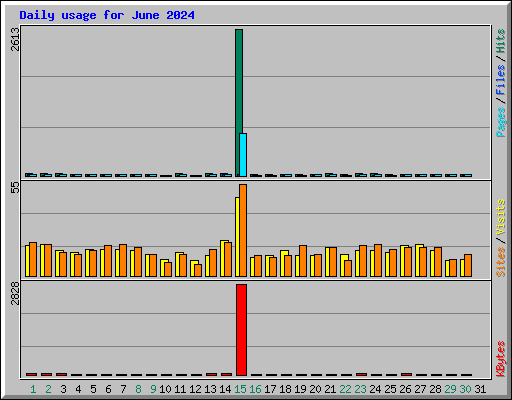Screen dimensions: 512x400
Task: Click the 'Visits' legend label
Action: [500, 217]
